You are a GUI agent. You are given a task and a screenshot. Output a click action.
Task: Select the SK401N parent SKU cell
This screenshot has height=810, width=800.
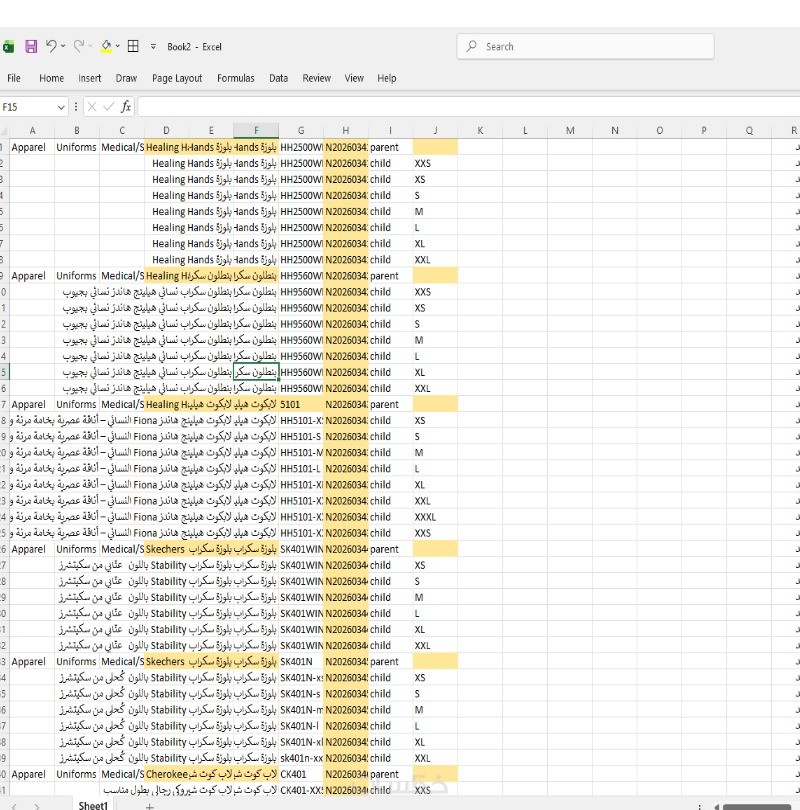(301, 662)
